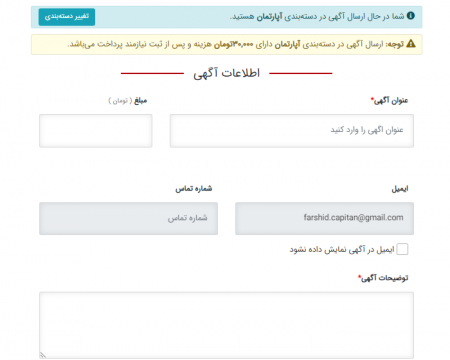Image resolution: width=450 pixels, height=360 pixels.
Task: Focus the مبلغ (تومان) price input field
Action: coord(96,131)
